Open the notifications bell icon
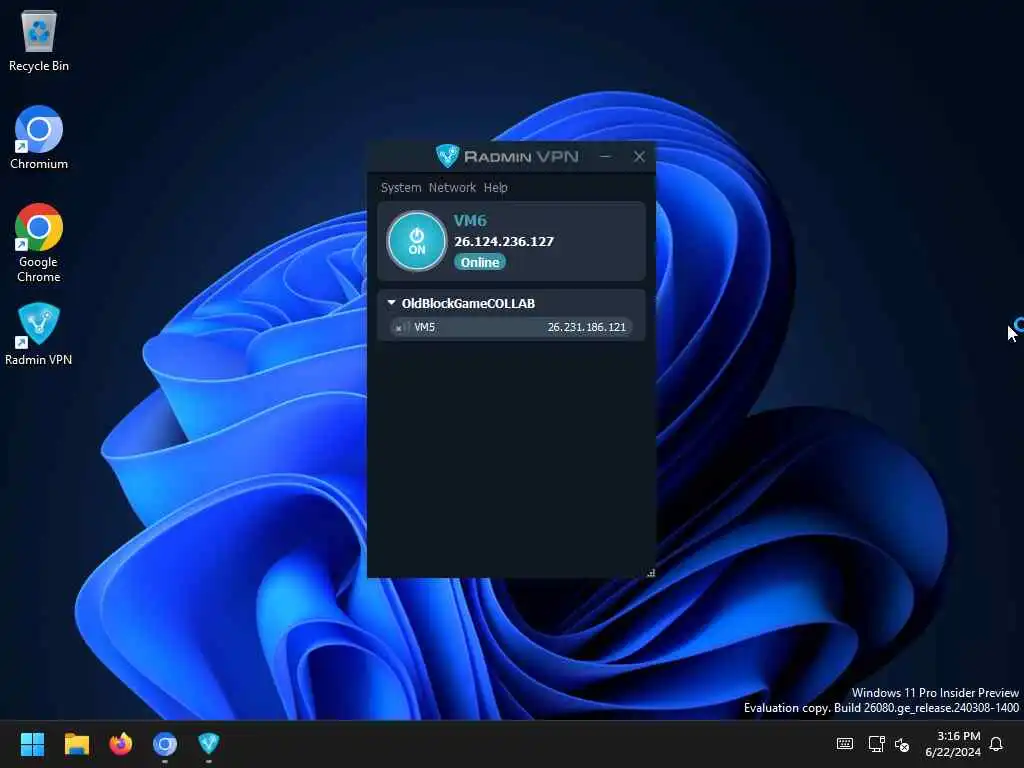Image resolution: width=1024 pixels, height=768 pixels. click(996, 744)
